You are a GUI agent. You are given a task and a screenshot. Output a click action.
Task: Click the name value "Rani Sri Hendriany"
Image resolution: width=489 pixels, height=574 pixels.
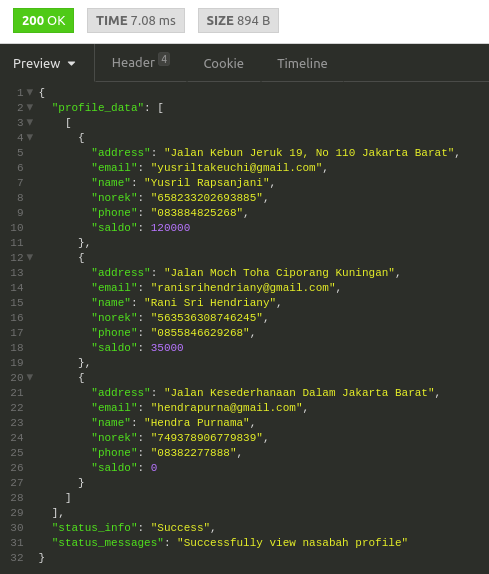pyautogui.click(x=210, y=303)
